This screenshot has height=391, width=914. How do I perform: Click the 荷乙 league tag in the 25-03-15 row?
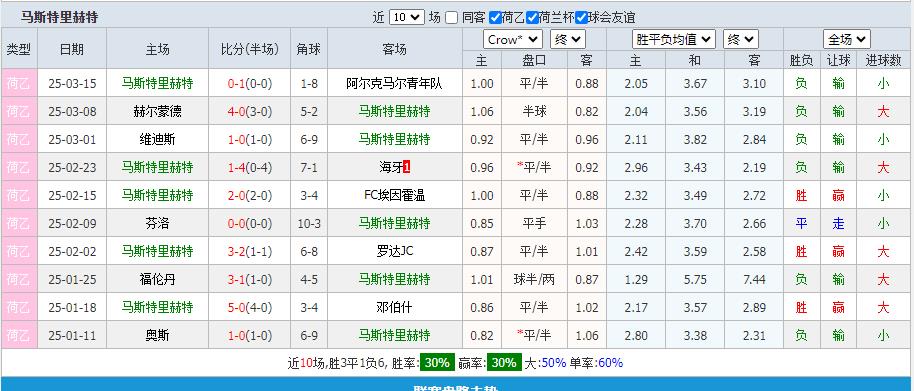[19, 83]
